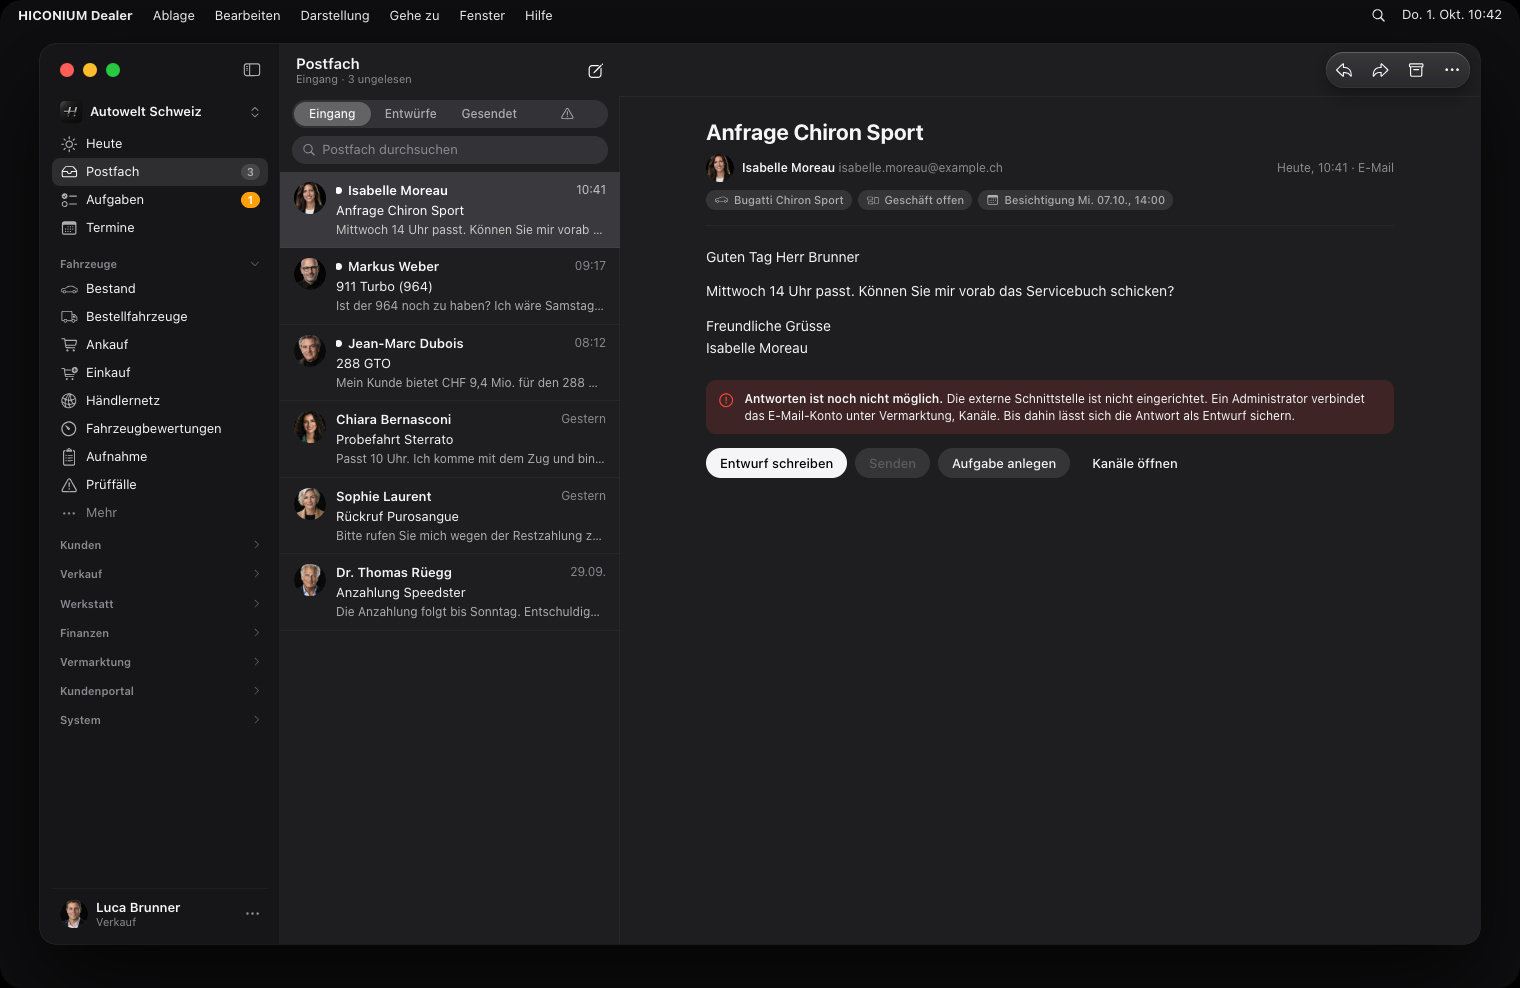Go to Aufgaben list

click(160, 200)
